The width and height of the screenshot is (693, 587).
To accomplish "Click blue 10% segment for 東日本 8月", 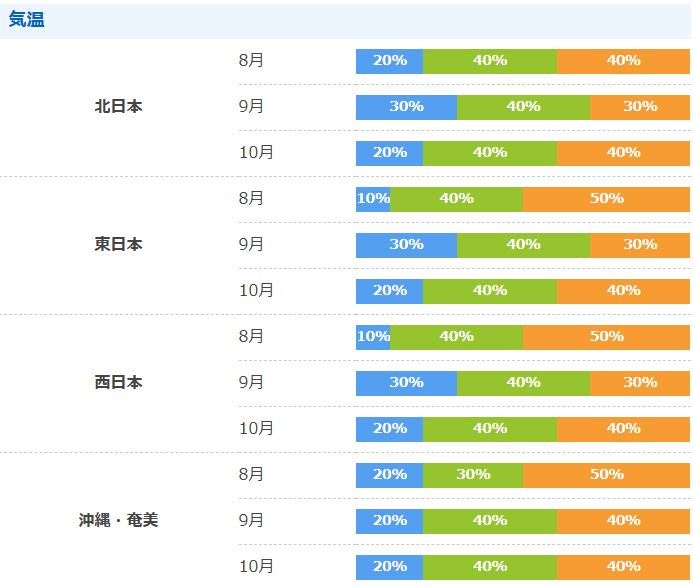I will point(373,199).
